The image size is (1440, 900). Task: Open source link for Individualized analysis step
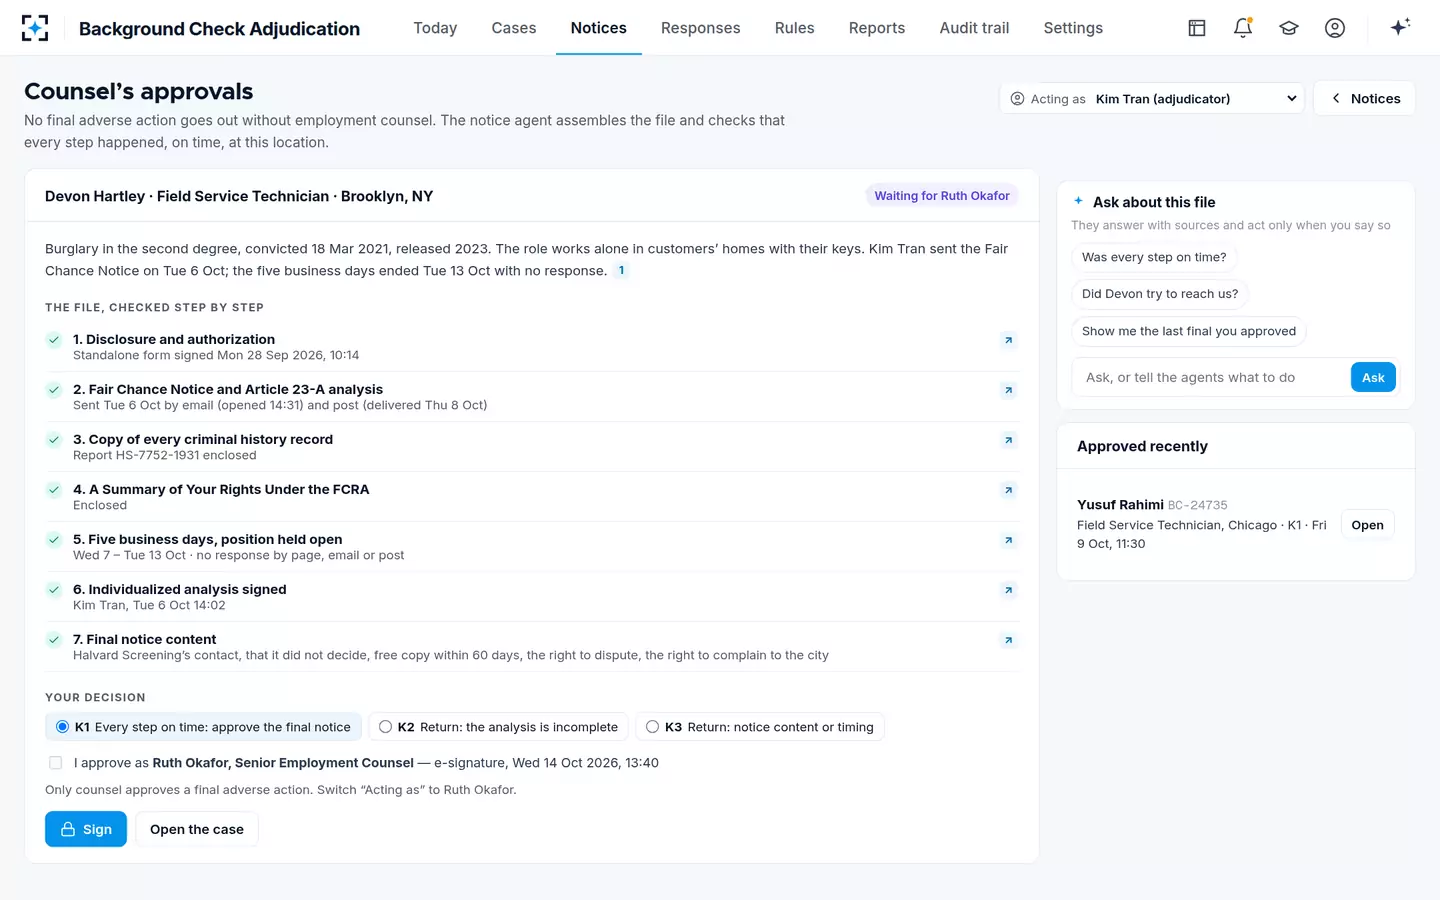click(1008, 590)
